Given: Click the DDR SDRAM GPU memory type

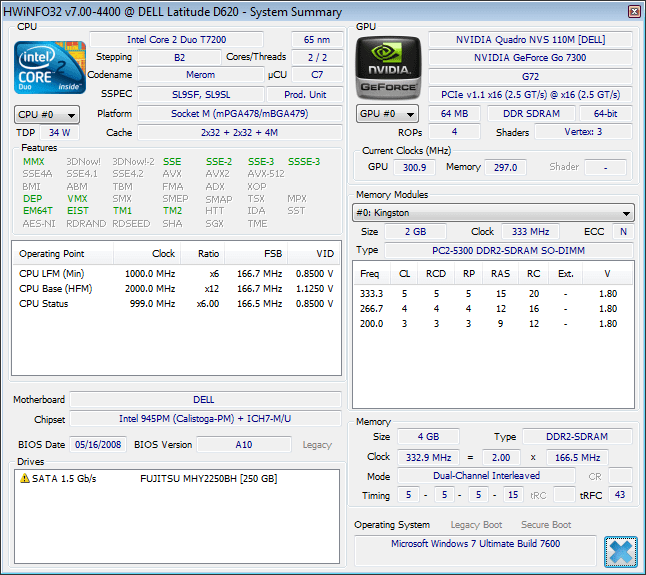Looking at the screenshot, I should (x=531, y=114).
